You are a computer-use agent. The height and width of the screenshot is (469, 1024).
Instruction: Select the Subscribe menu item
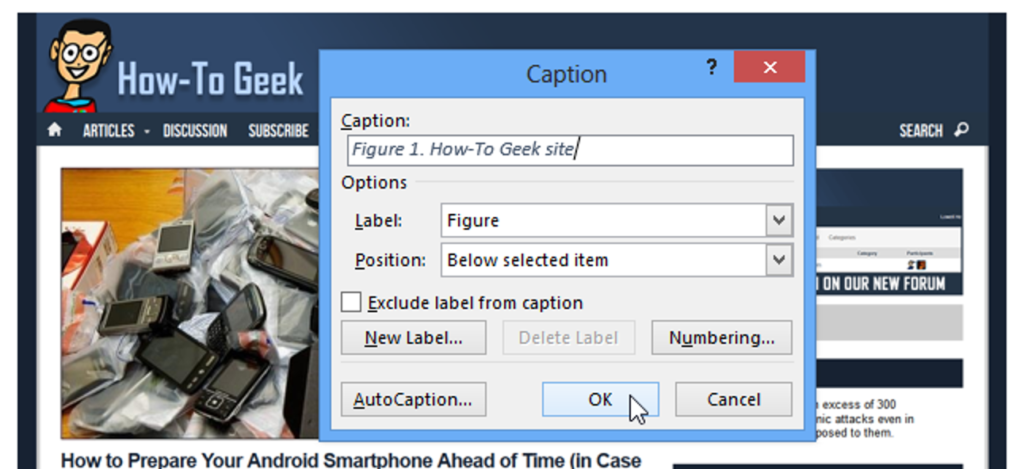pyautogui.click(x=278, y=131)
